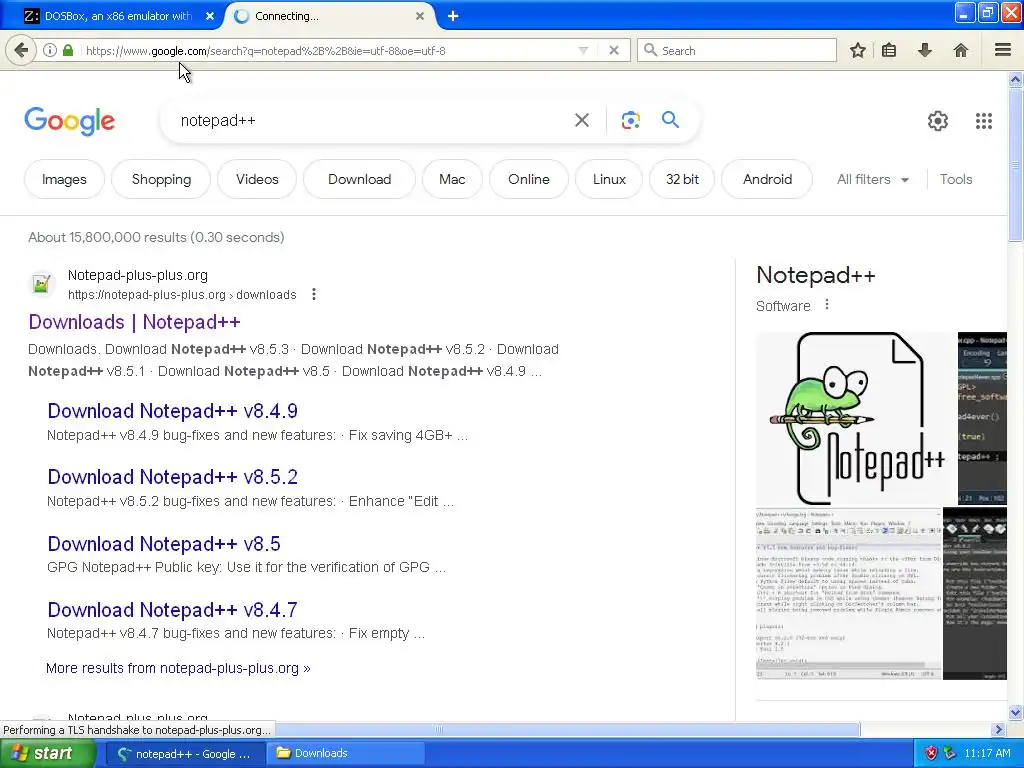Click the URL address bar

(327, 50)
